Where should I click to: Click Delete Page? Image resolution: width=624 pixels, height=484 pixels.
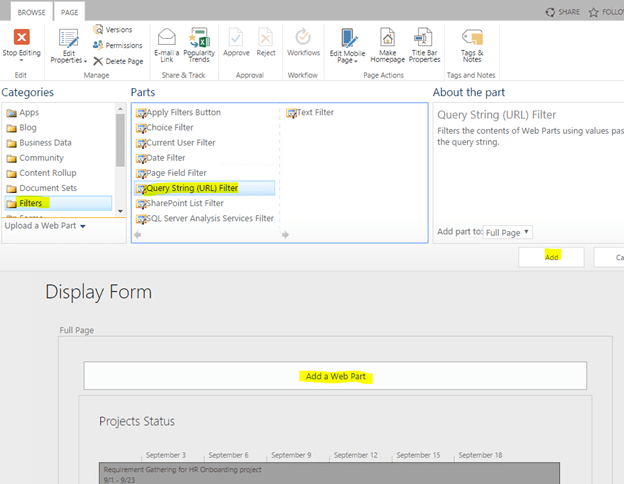[118, 61]
